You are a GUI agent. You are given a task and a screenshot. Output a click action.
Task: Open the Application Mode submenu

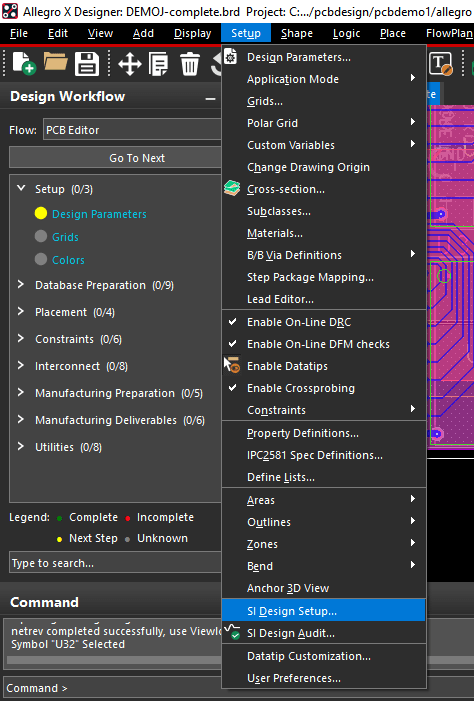(x=324, y=79)
